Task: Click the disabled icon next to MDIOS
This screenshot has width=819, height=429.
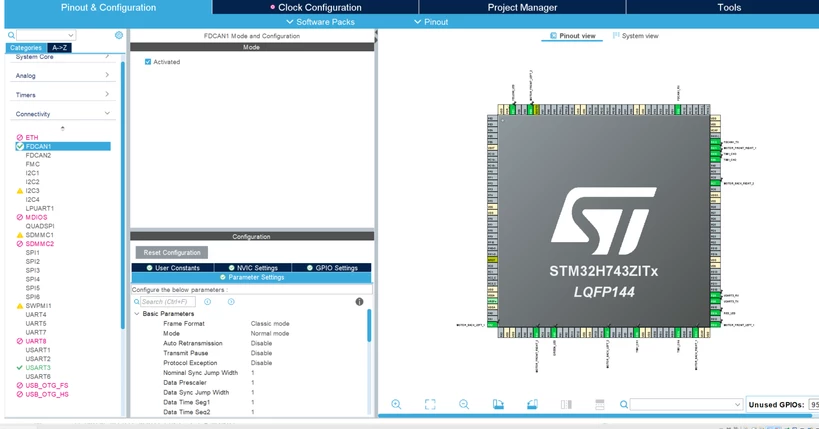Action: (20, 217)
